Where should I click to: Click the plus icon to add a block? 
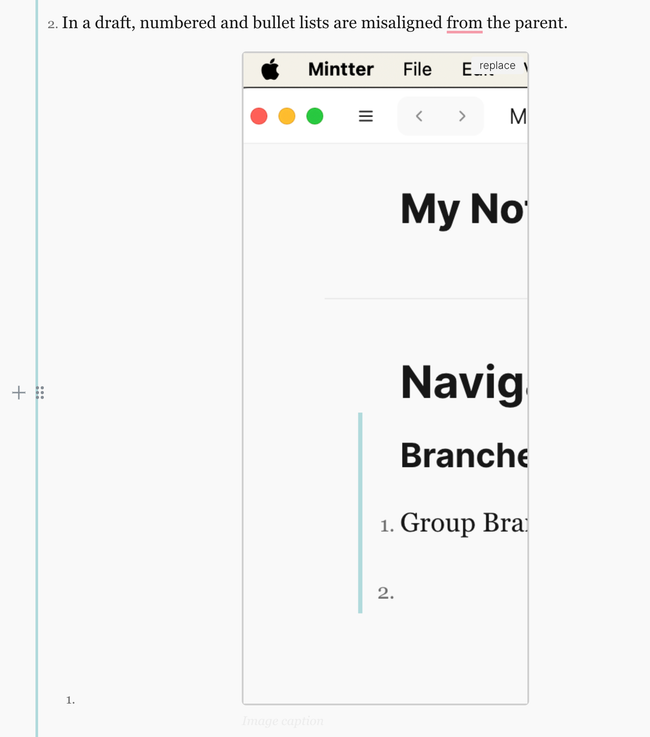[x=18, y=393]
